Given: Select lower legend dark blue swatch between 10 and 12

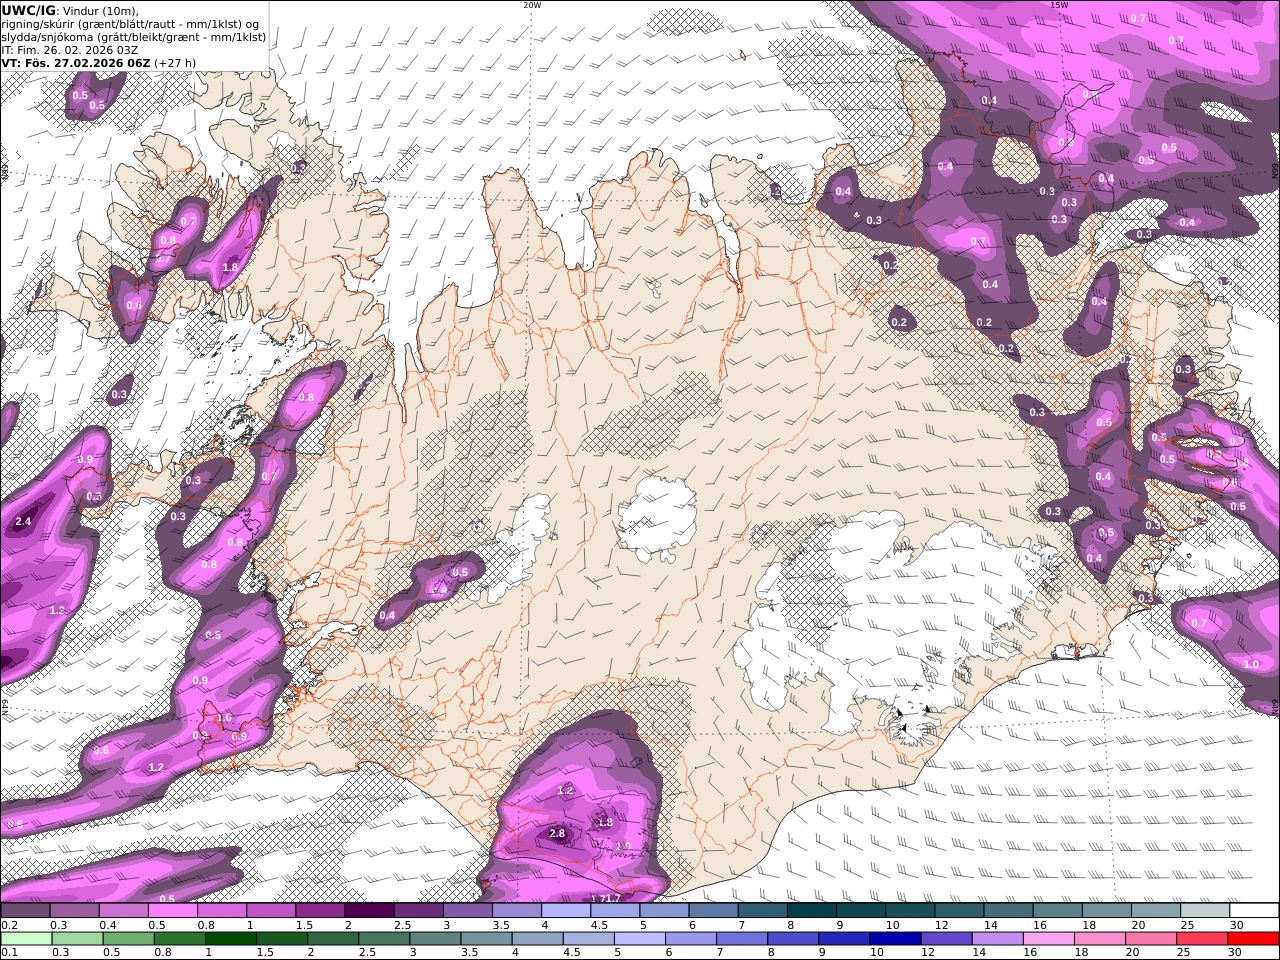Looking at the screenshot, I should point(895,938).
